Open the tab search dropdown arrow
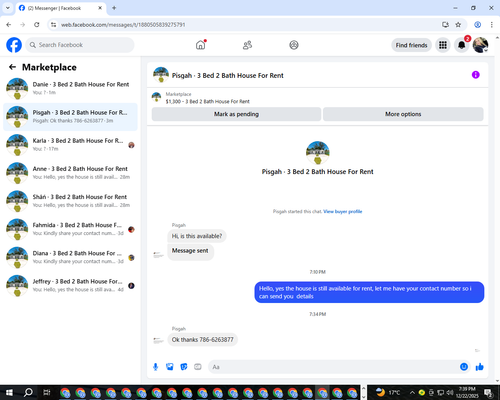Image resolution: width=500 pixels, height=400 pixels. tap(8, 8)
